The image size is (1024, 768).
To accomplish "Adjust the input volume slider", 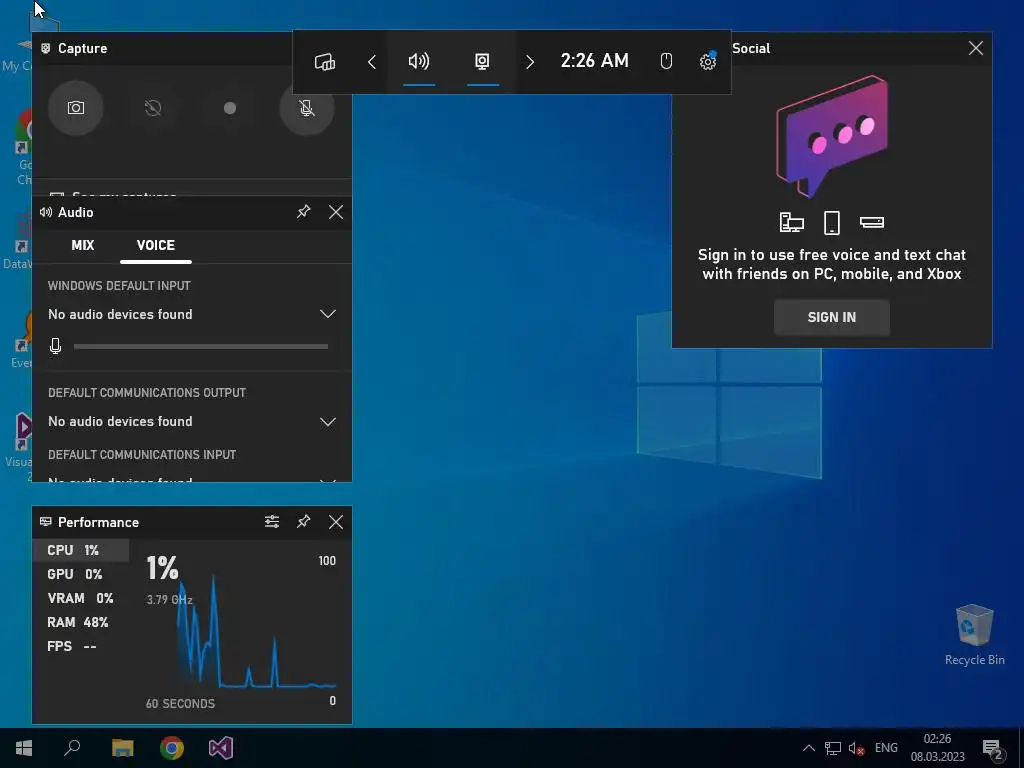I will 200,347.
